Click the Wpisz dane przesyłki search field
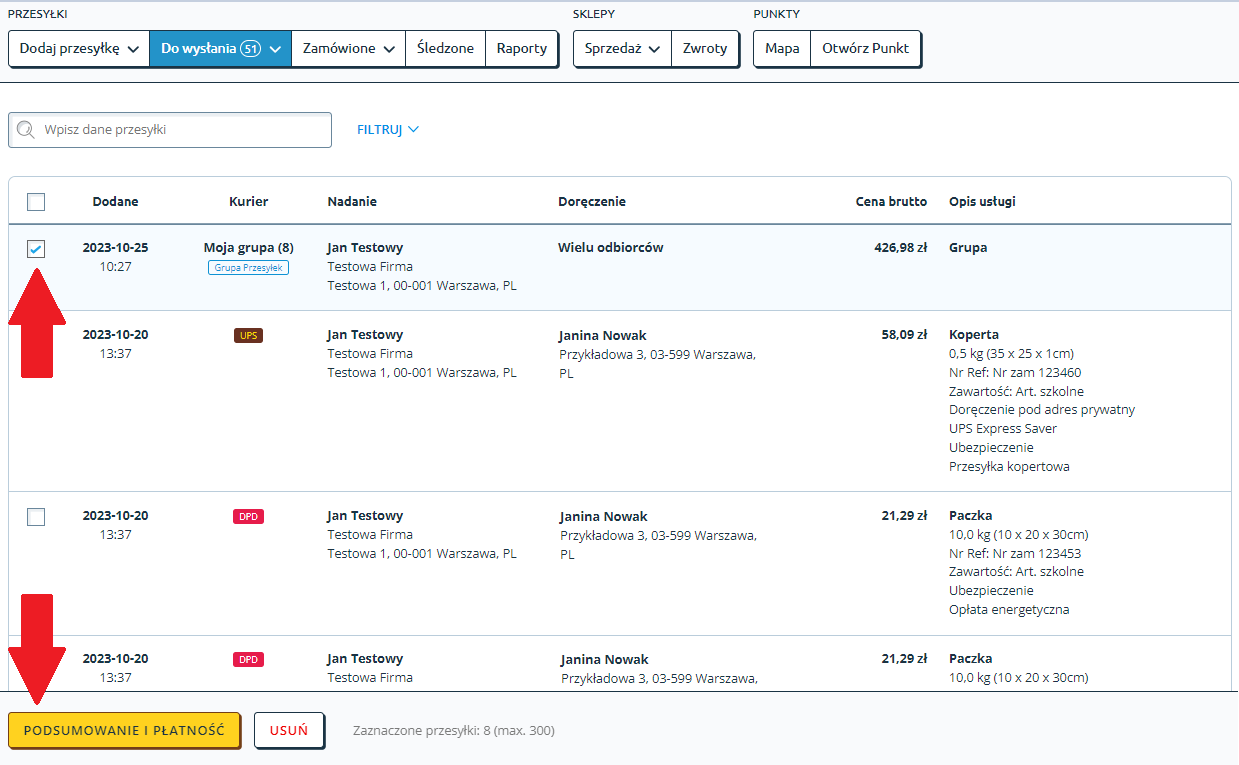 [170, 130]
